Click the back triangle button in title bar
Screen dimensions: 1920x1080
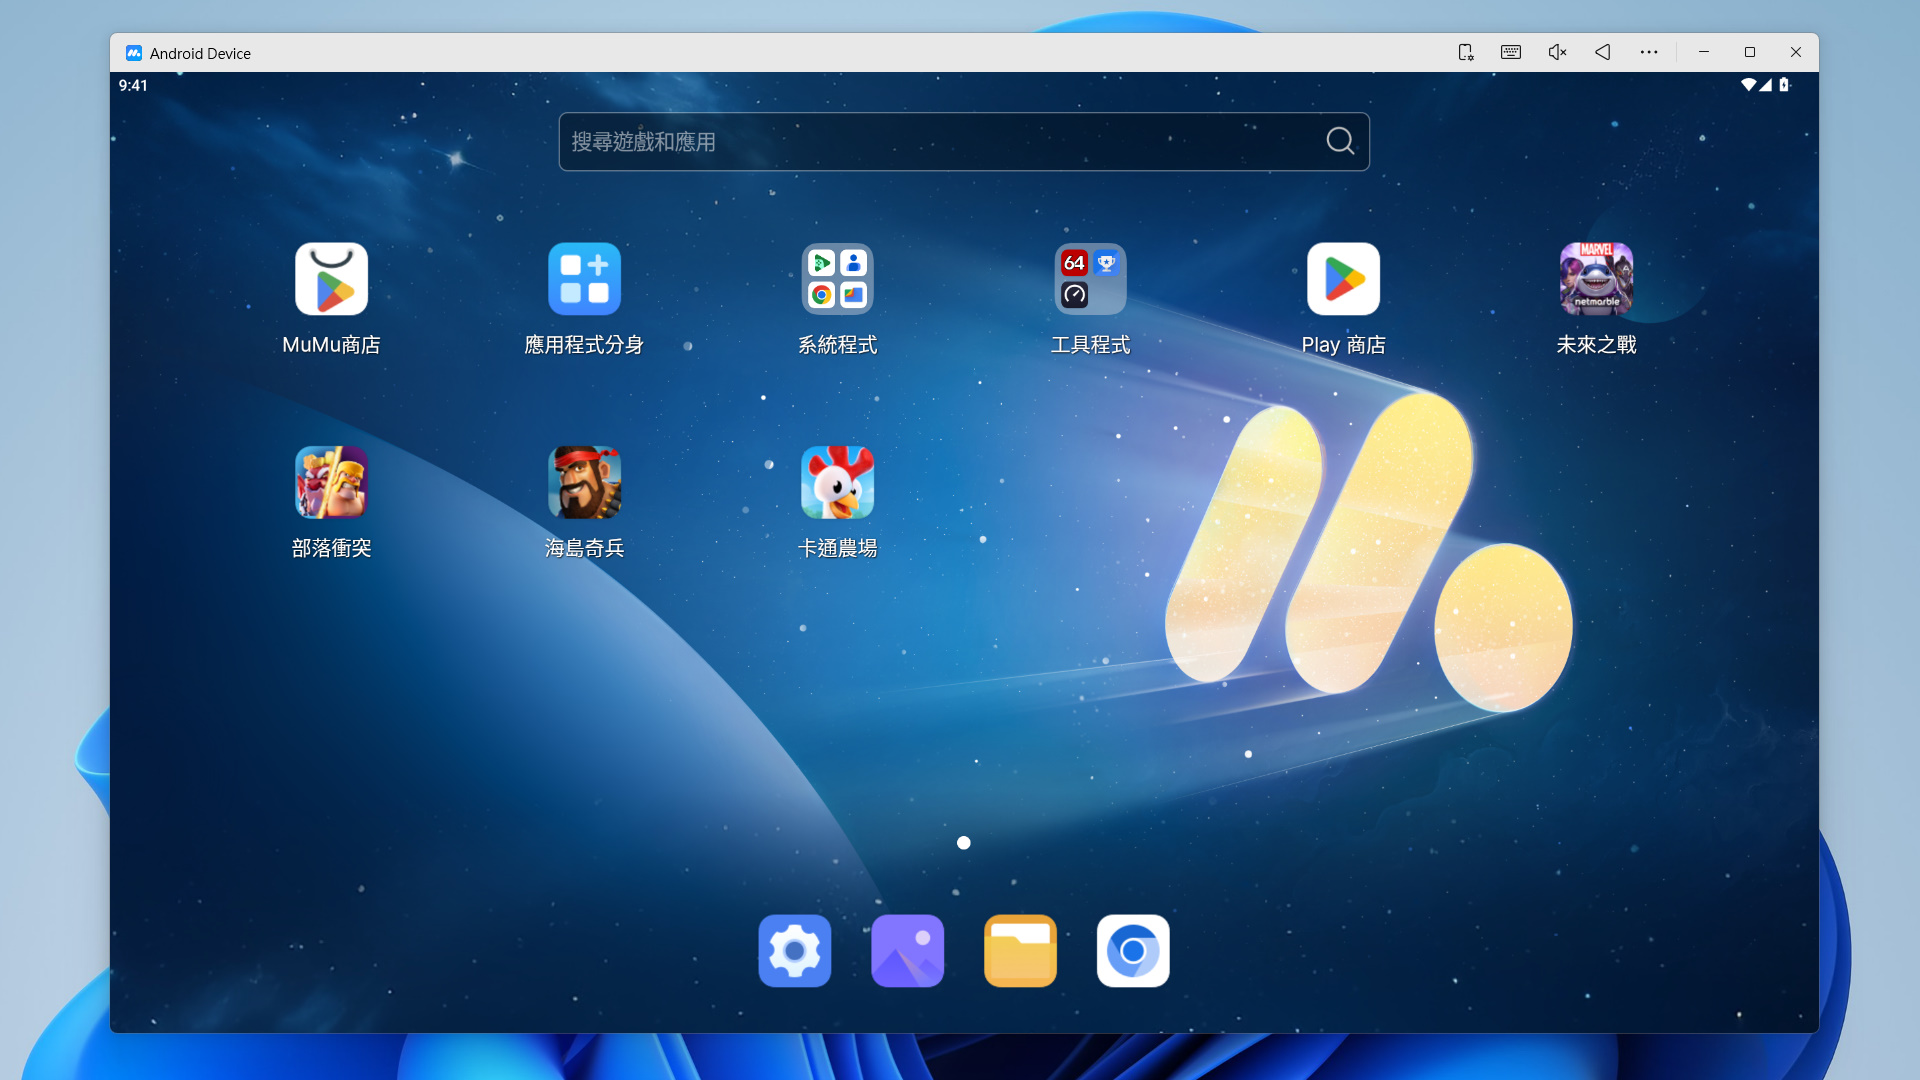[x=1603, y=52]
